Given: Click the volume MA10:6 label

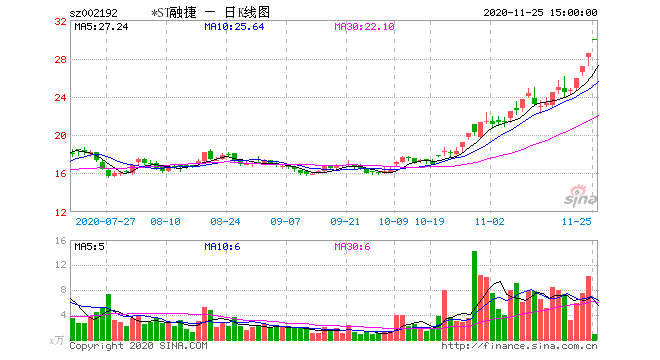Looking at the screenshot, I should [x=222, y=246].
